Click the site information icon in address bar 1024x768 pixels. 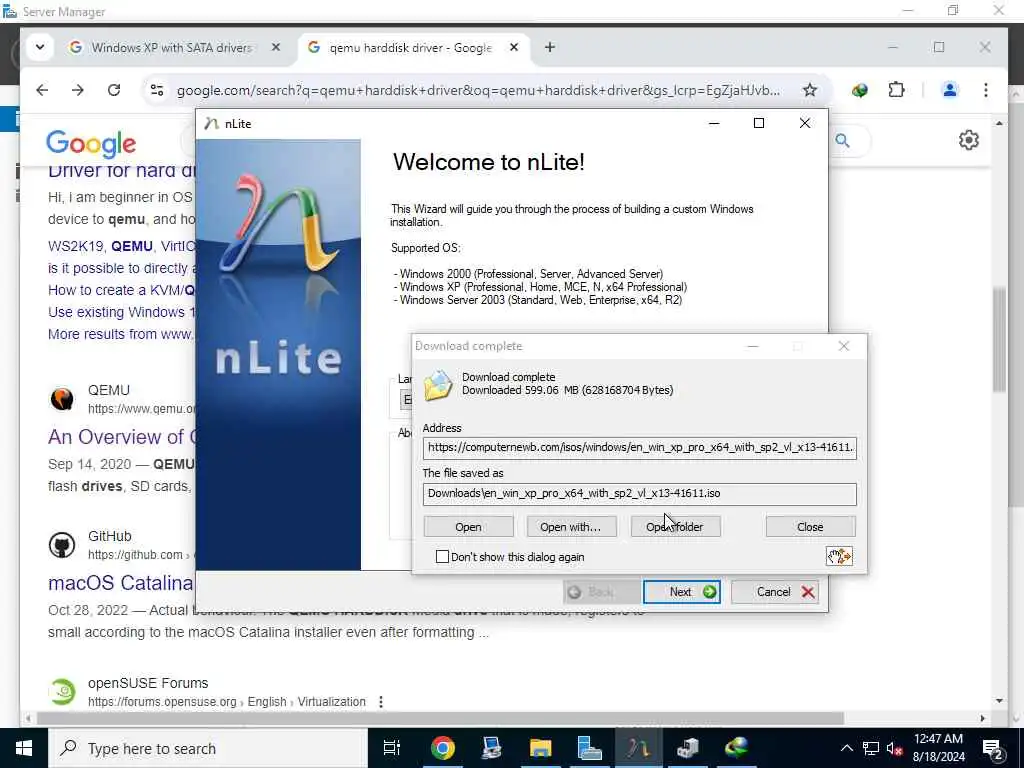pyautogui.click(x=157, y=90)
